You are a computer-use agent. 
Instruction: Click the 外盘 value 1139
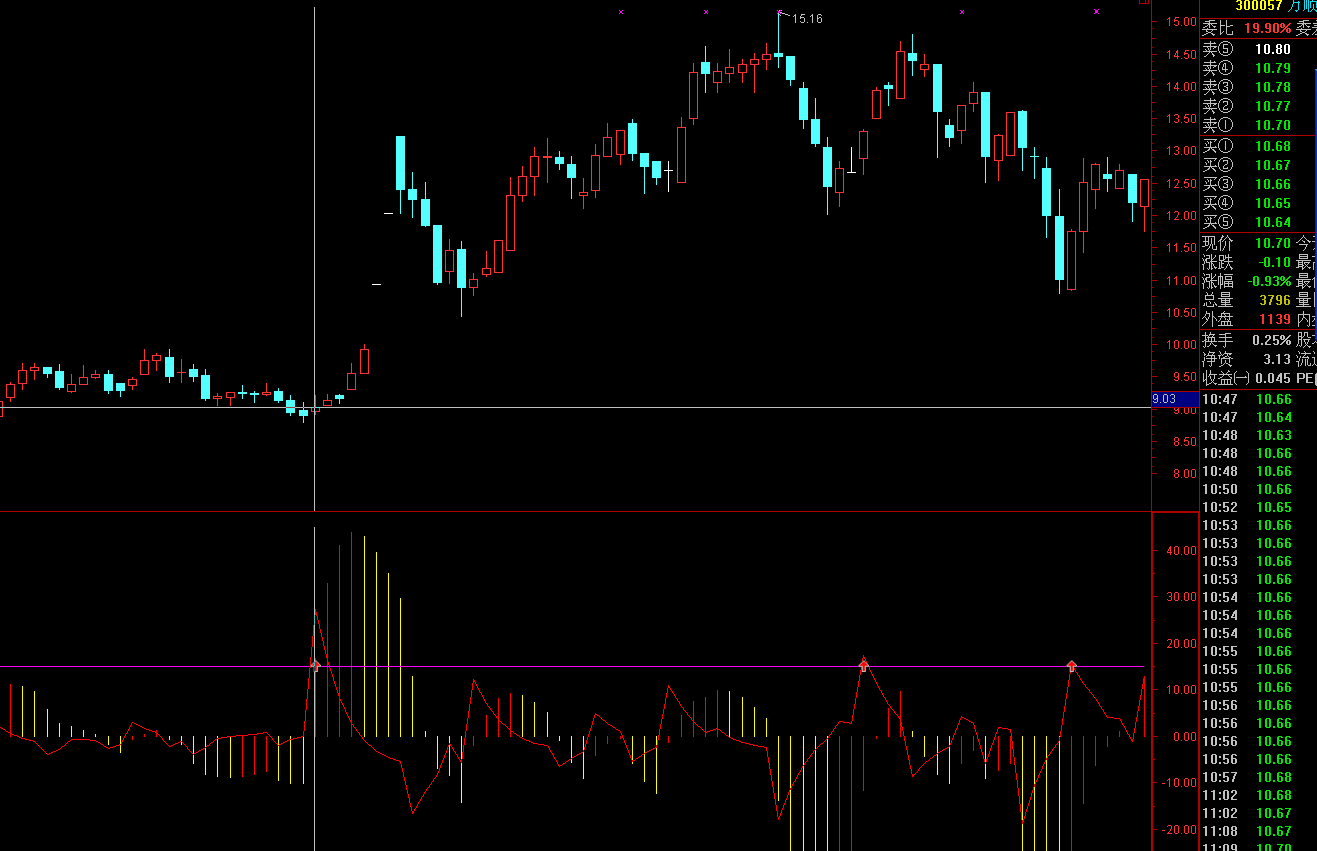tap(1275, 319)
